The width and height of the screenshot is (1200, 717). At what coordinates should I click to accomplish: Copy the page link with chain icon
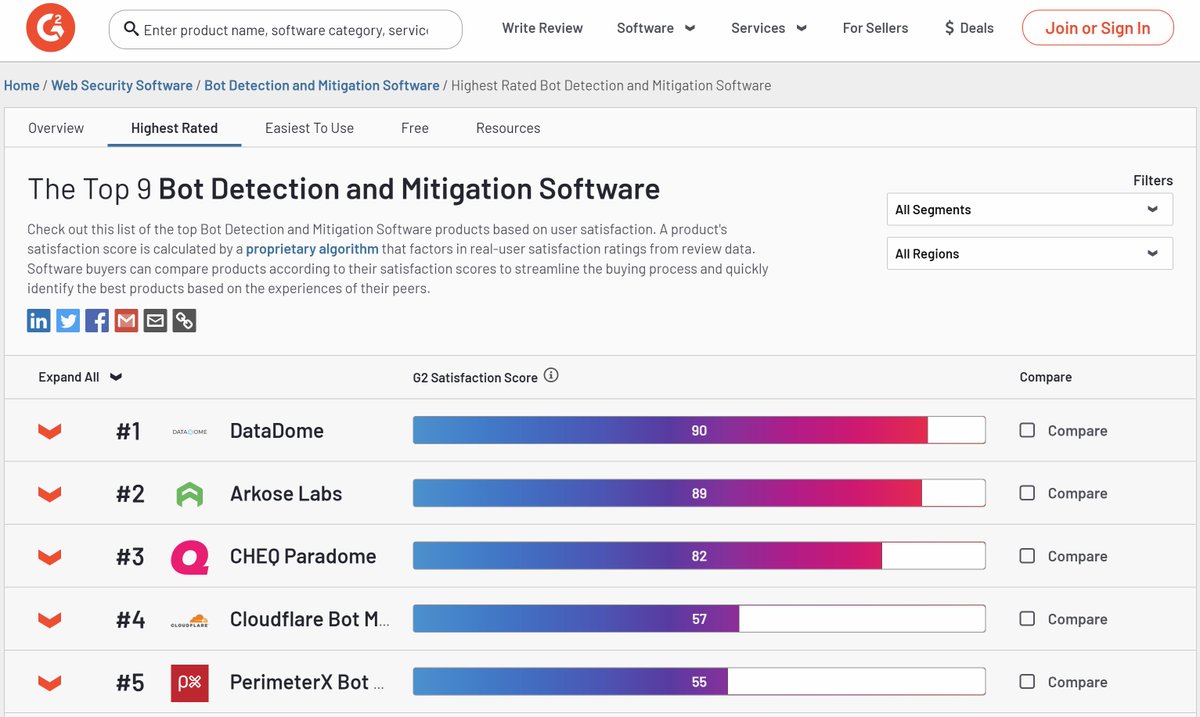coord(184,320)
